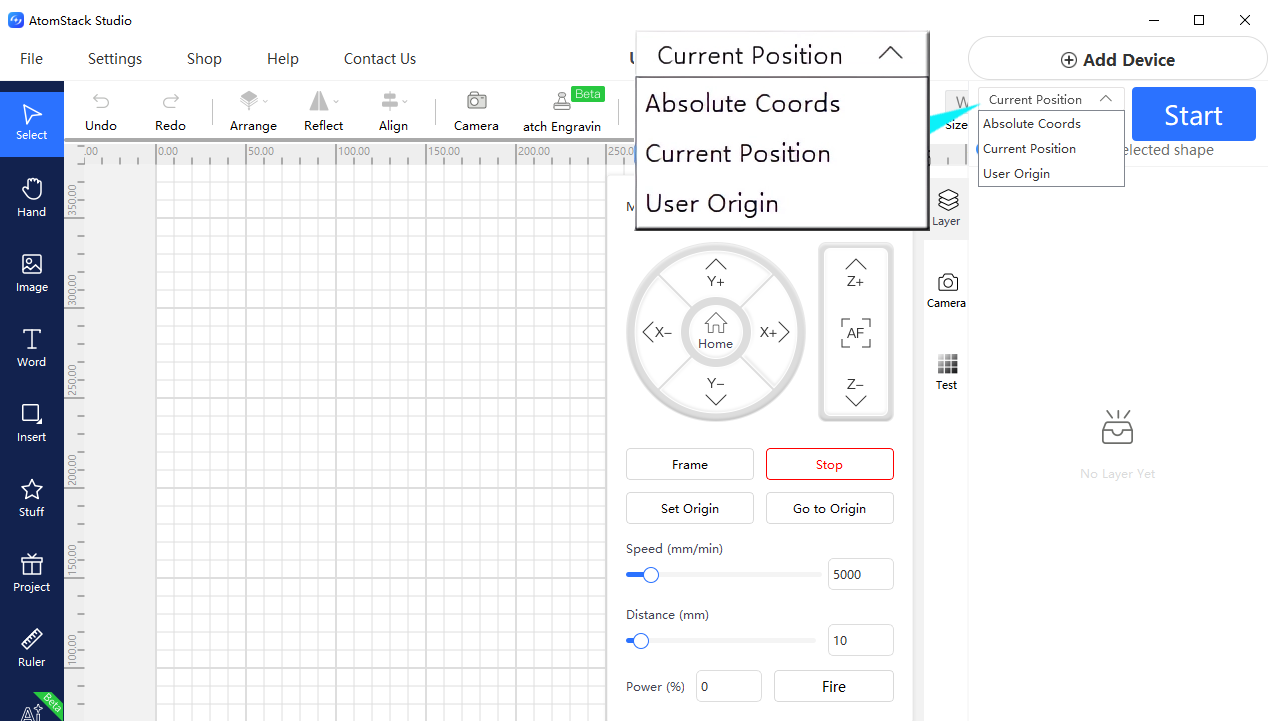Jog laser with Y+ arrow
The height and width of the screenshot is (722, 1286).
point(716,272)
